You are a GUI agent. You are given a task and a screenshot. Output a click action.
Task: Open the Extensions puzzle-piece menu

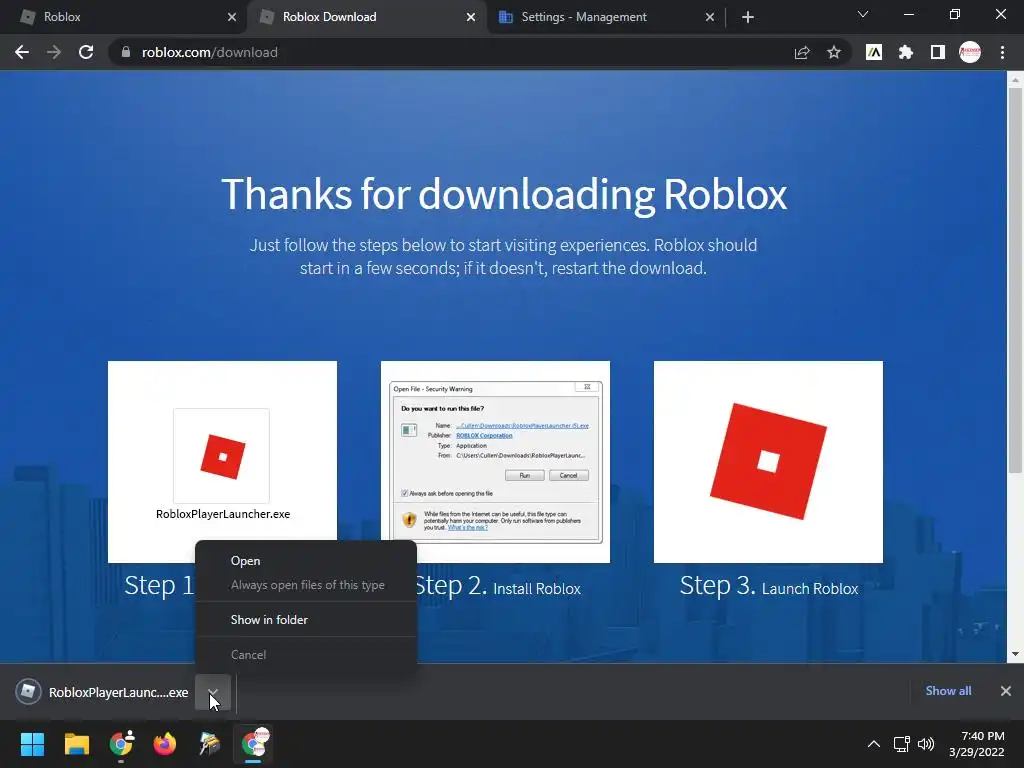906,52
